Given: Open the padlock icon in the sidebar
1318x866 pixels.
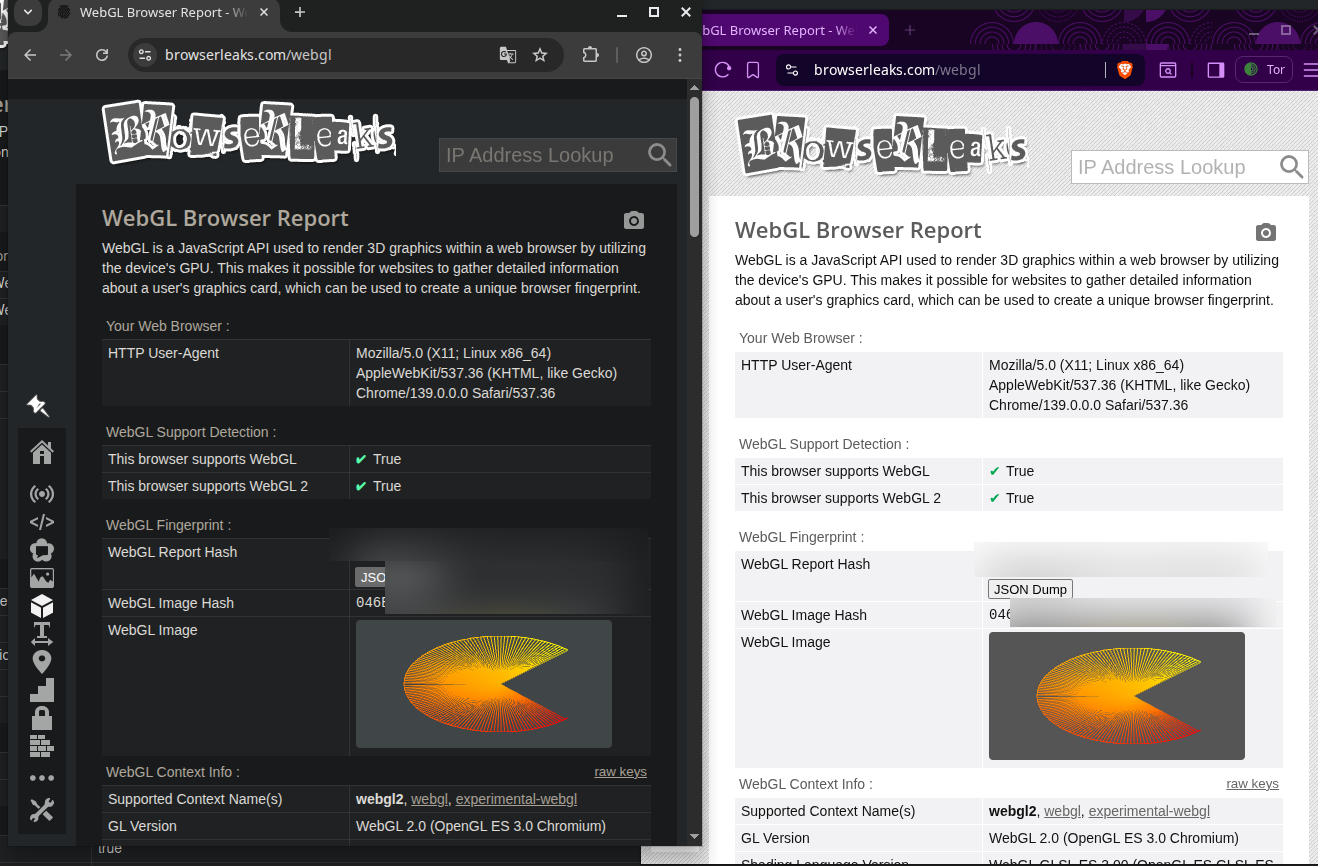Looking at the screenshot, I should click(42, 717).
